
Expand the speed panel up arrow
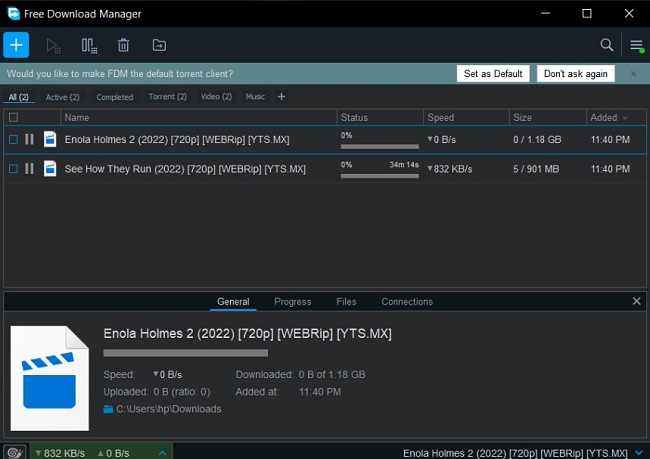(x=162, y=453)
